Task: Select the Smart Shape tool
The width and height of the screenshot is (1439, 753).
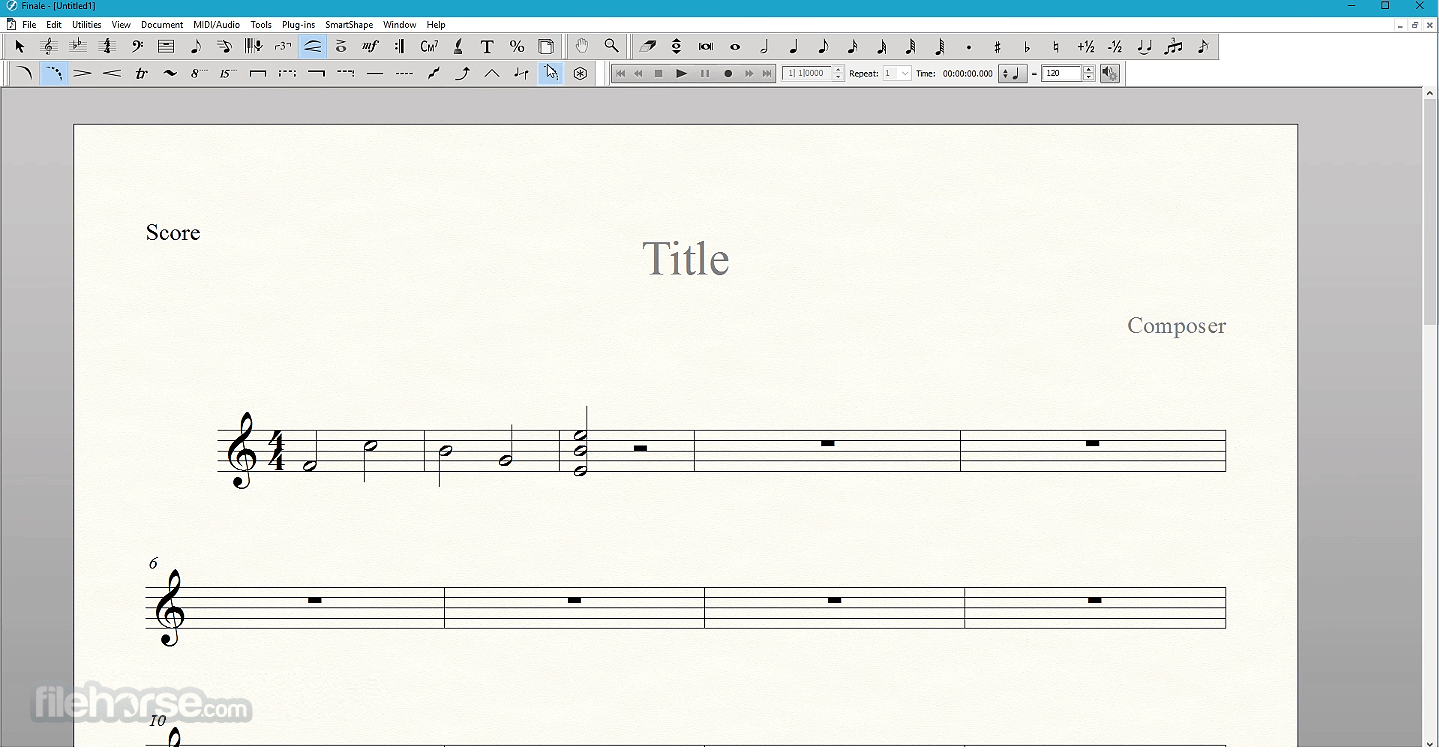Action: (x=313, y=46)
